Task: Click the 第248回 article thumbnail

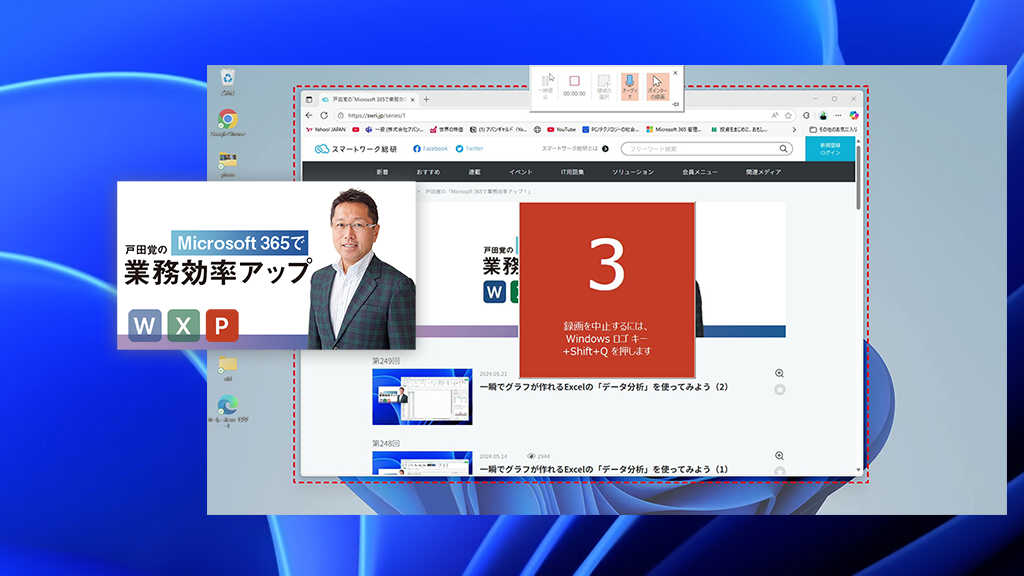Action: 422,463
